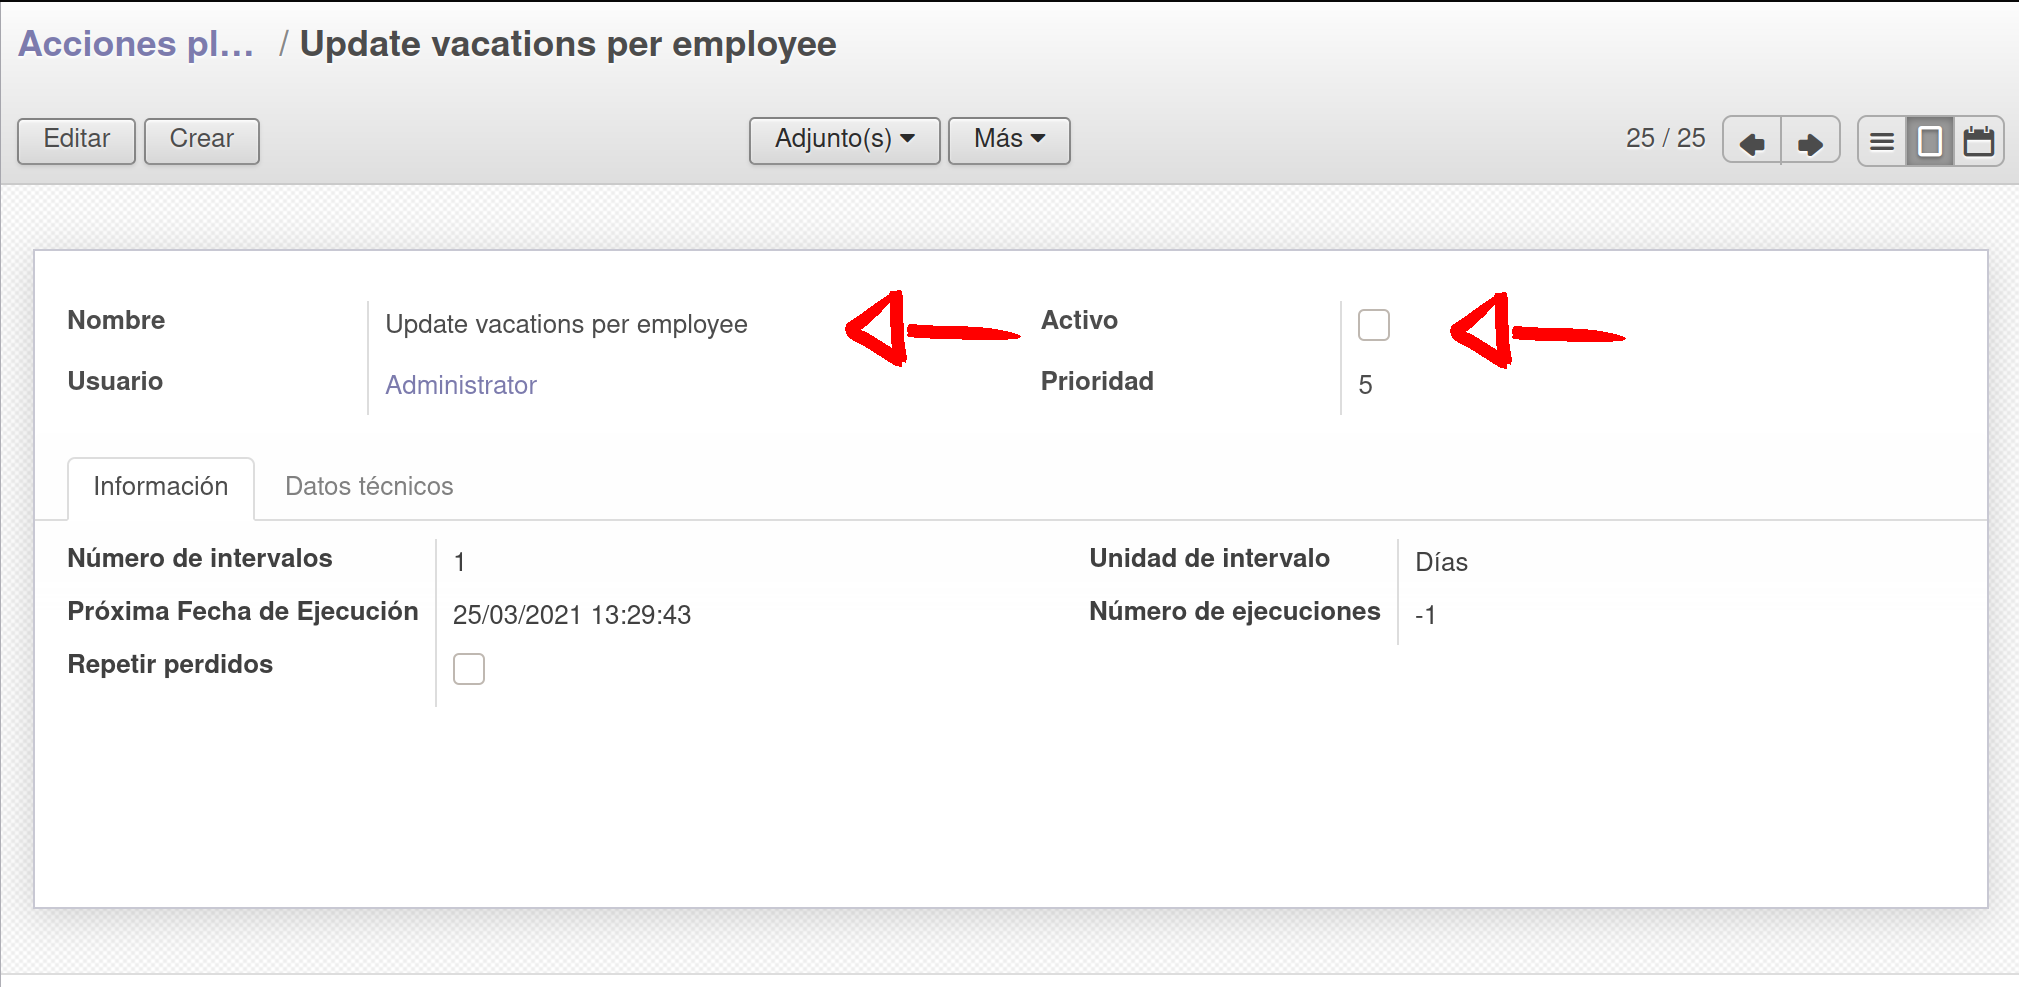This screenshot has height=987, width=2019.
Task: Click the Crear button
Action: tap(202, 140)
